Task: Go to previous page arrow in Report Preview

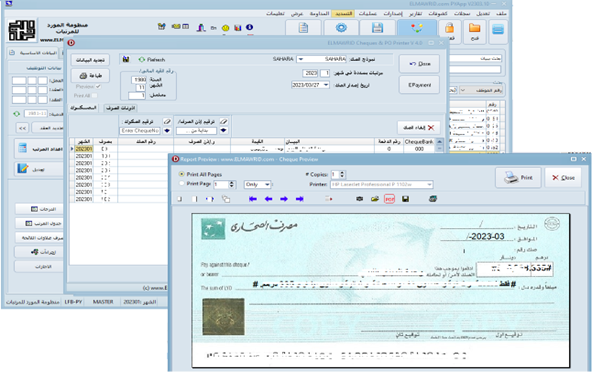Action: point(268,199)
